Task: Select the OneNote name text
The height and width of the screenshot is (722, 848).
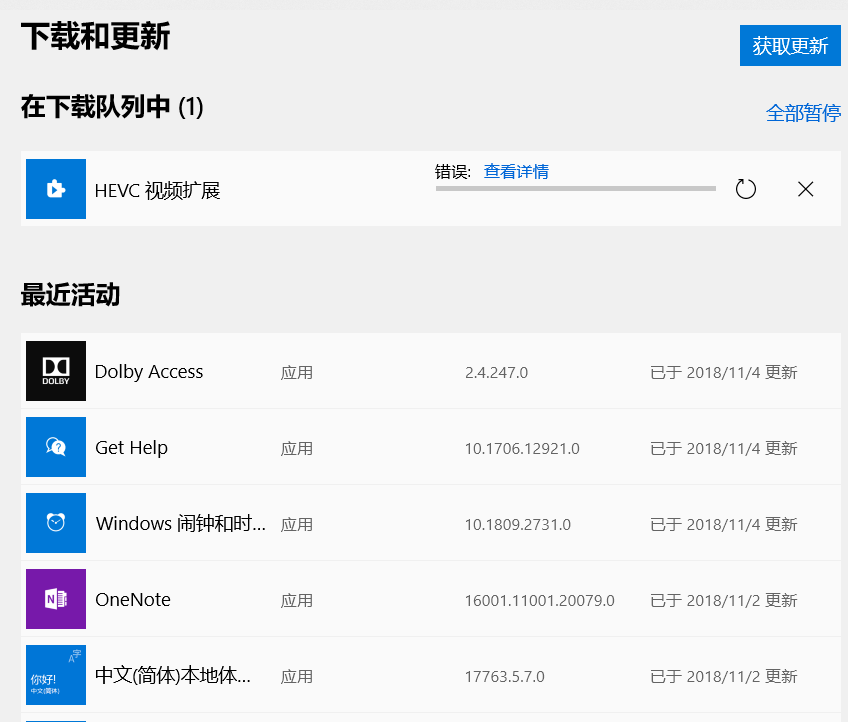Action: pos(133,600)
